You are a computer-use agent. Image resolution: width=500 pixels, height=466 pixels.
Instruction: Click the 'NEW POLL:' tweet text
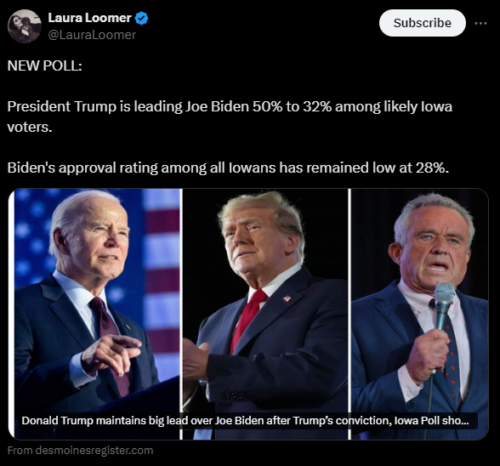tap(45, 66)
